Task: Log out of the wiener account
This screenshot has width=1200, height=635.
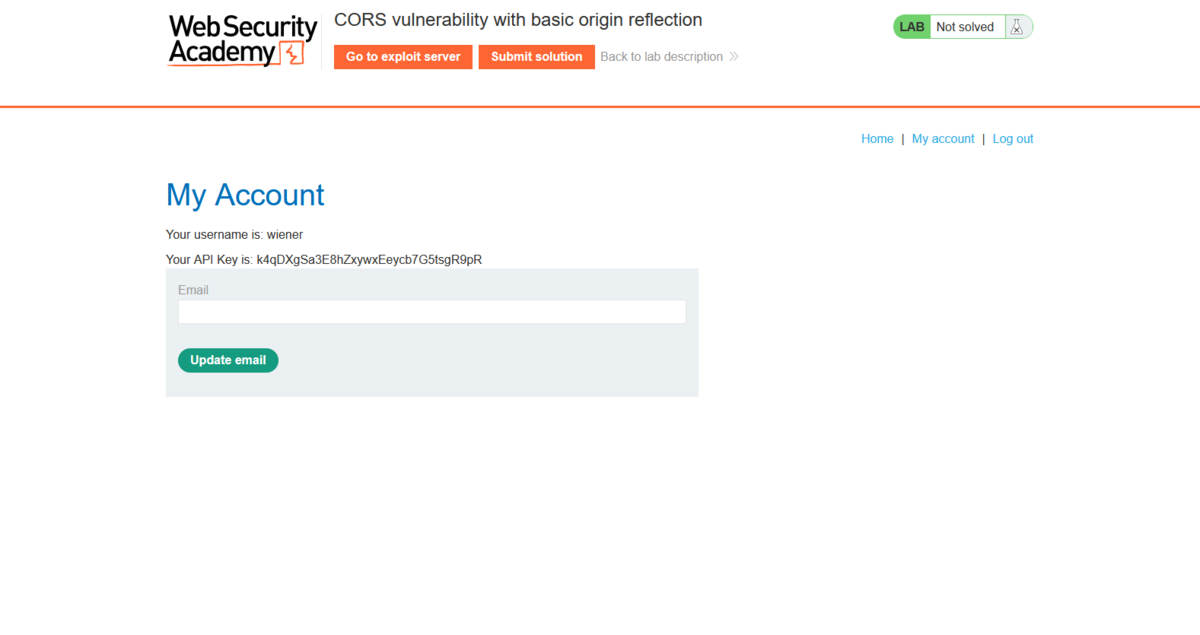Action: [1013, 138]
